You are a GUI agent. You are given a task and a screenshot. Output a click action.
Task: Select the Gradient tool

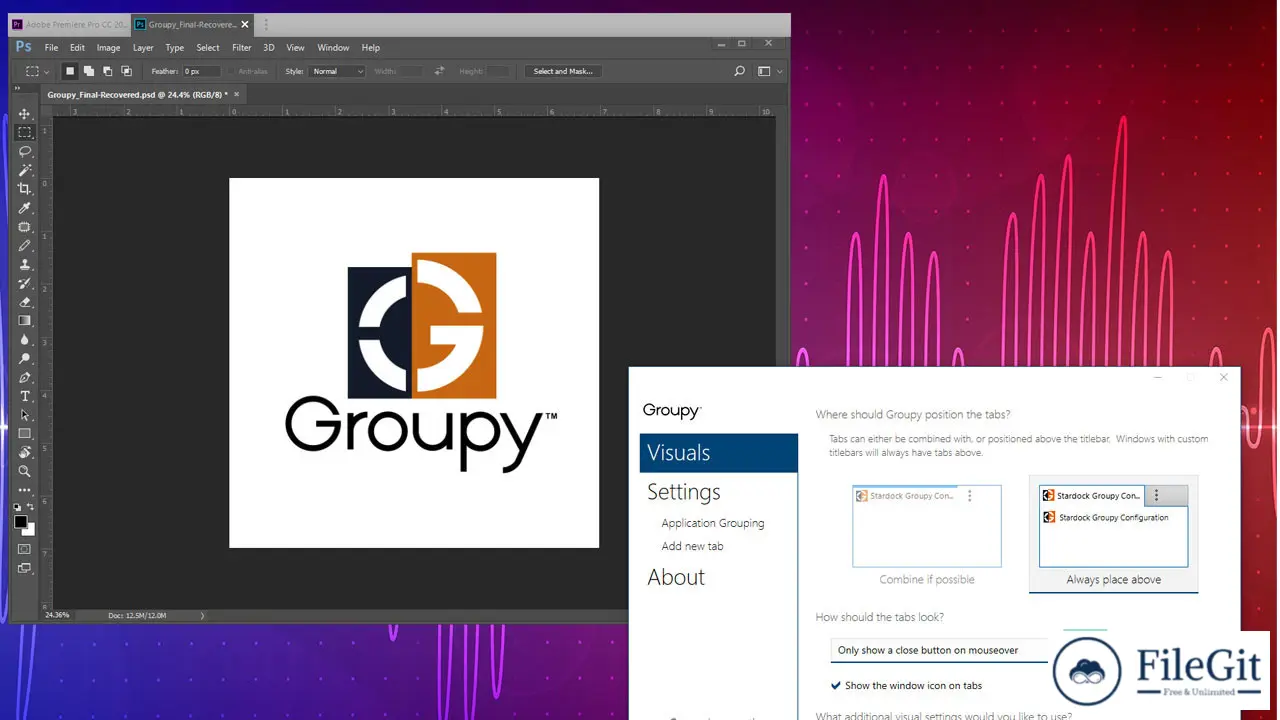(x=25, y=321)
